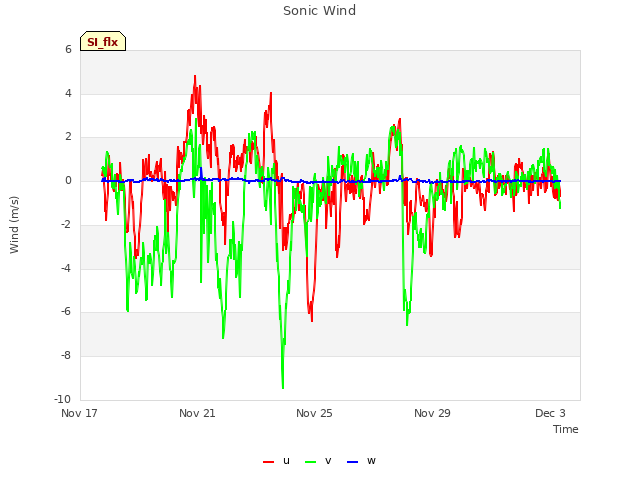This screenshot has width=640, height=480.
Task: Click the -6 y-axis tick label
Action: [x=66, y=311]
